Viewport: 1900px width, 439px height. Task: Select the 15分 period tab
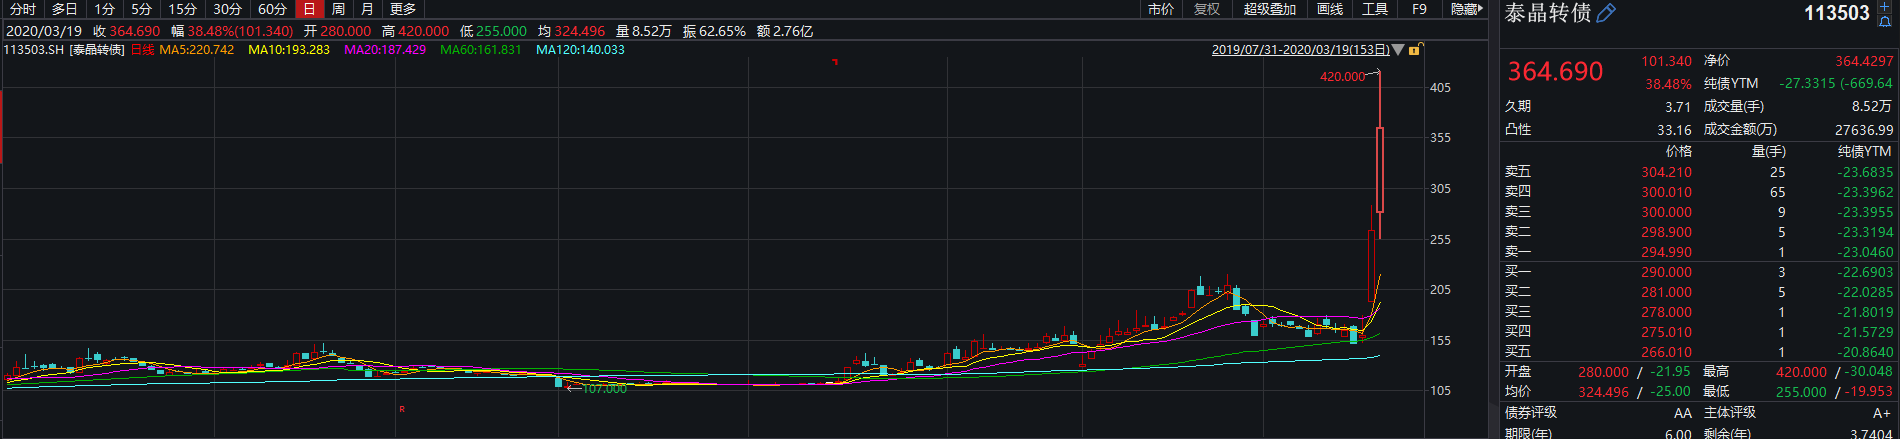coord(183,9)
